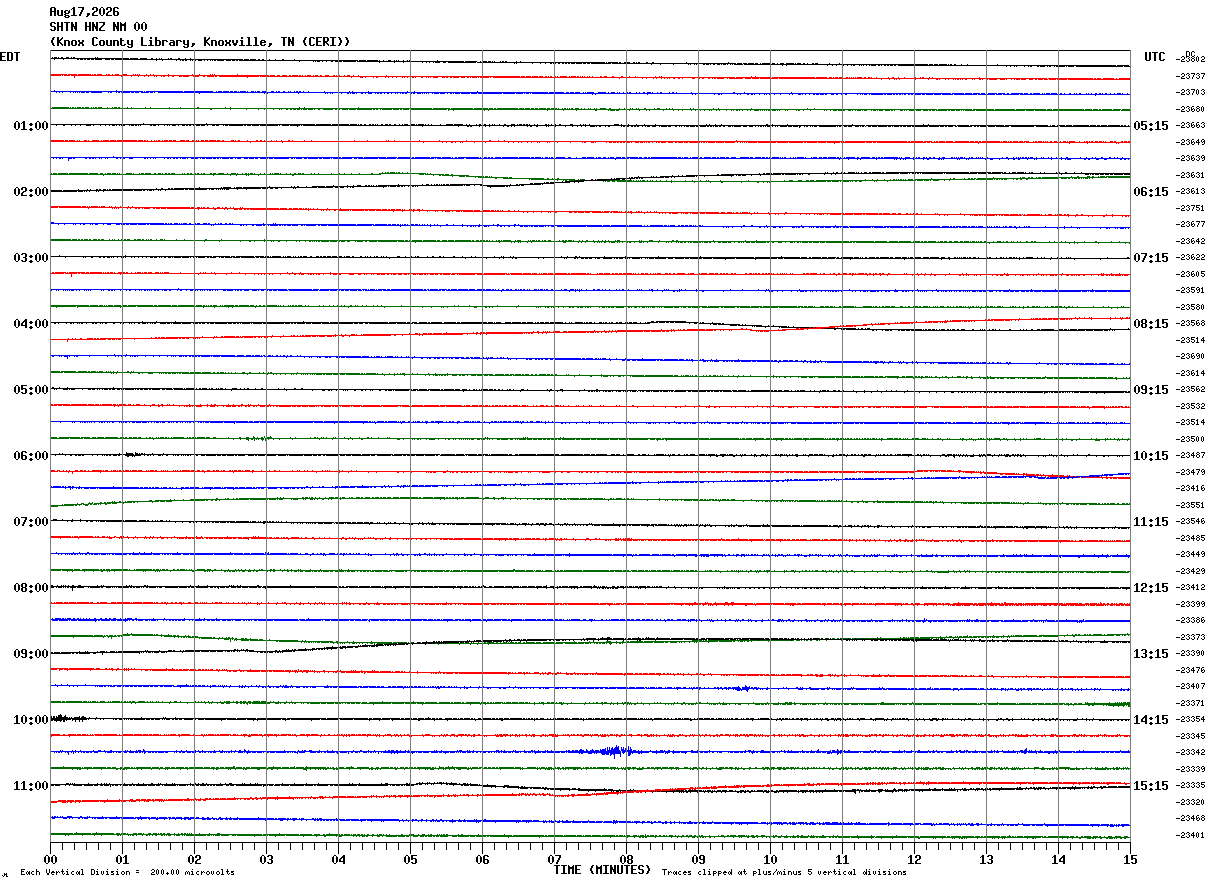Click the minute tick '12' on the bottom axis
This screenshot has height=886, width=1210.
(914, 859)
